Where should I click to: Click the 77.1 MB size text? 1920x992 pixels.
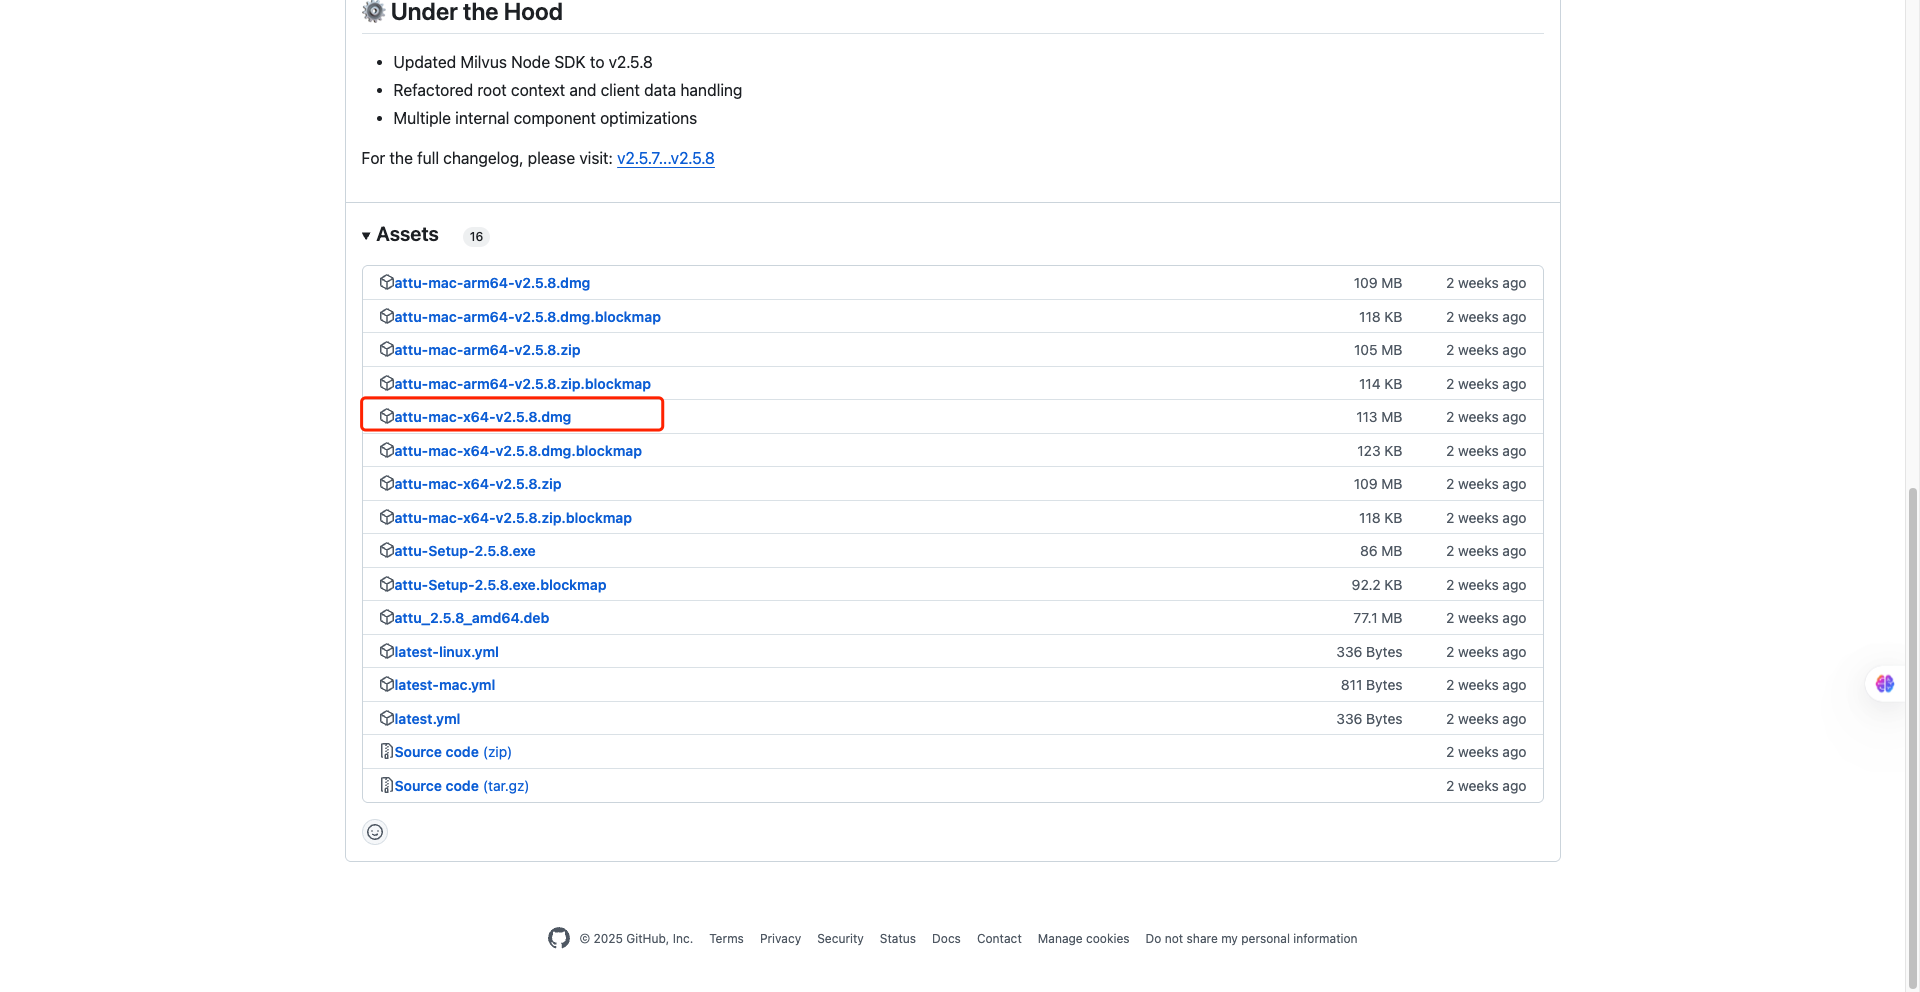click(1378, 618)
